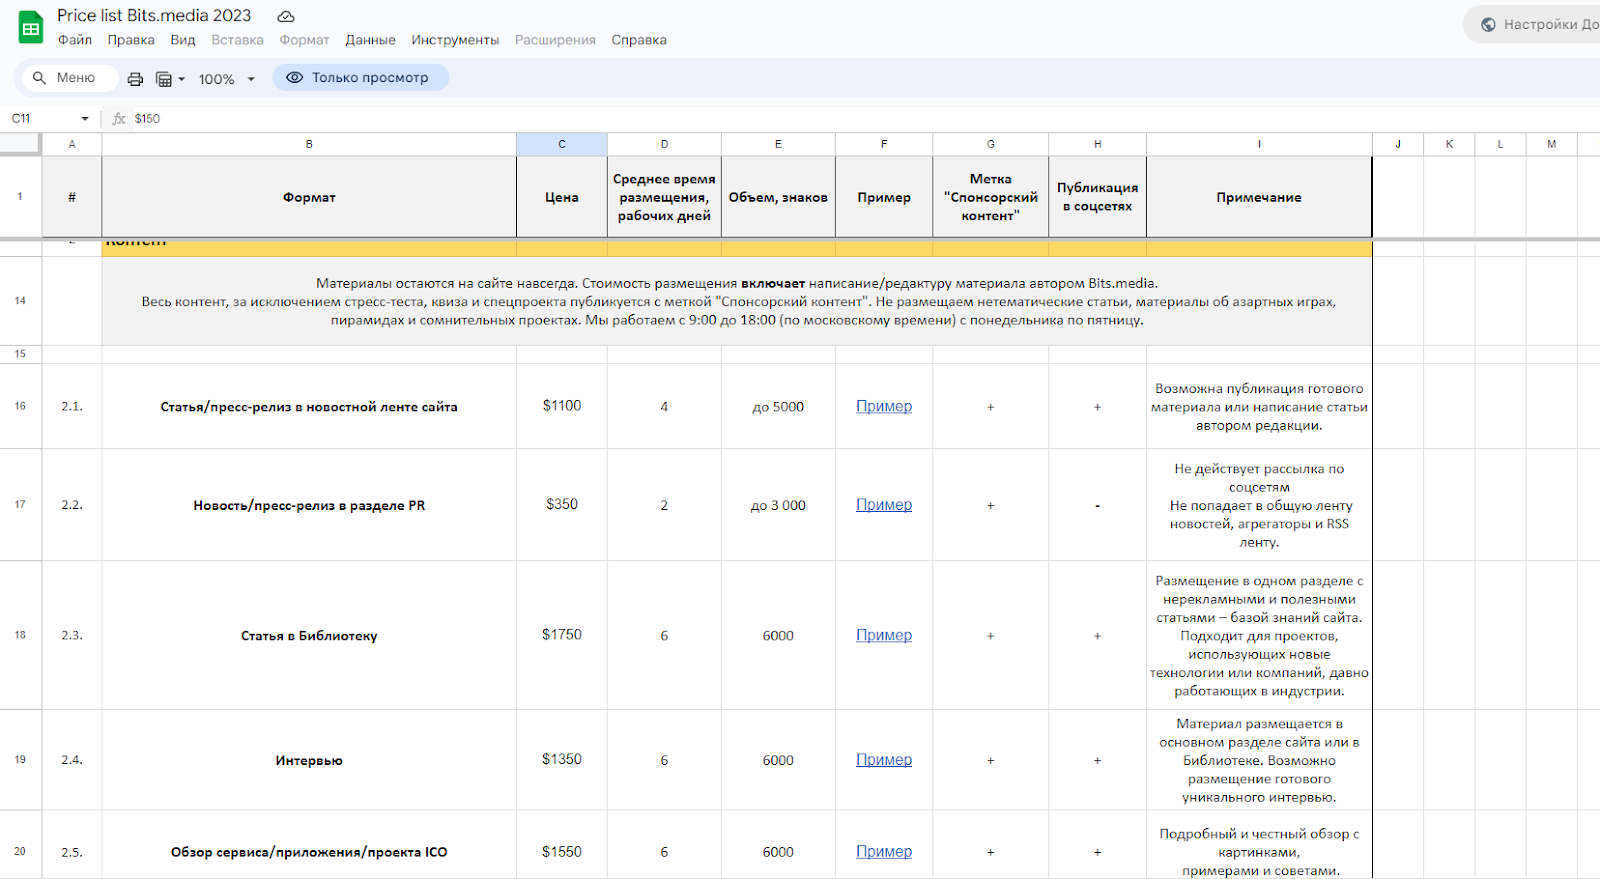Image resolution: width=1600 pixels, height=879 pixels.
Task: Open the Расширения menu
Action: 555,40
